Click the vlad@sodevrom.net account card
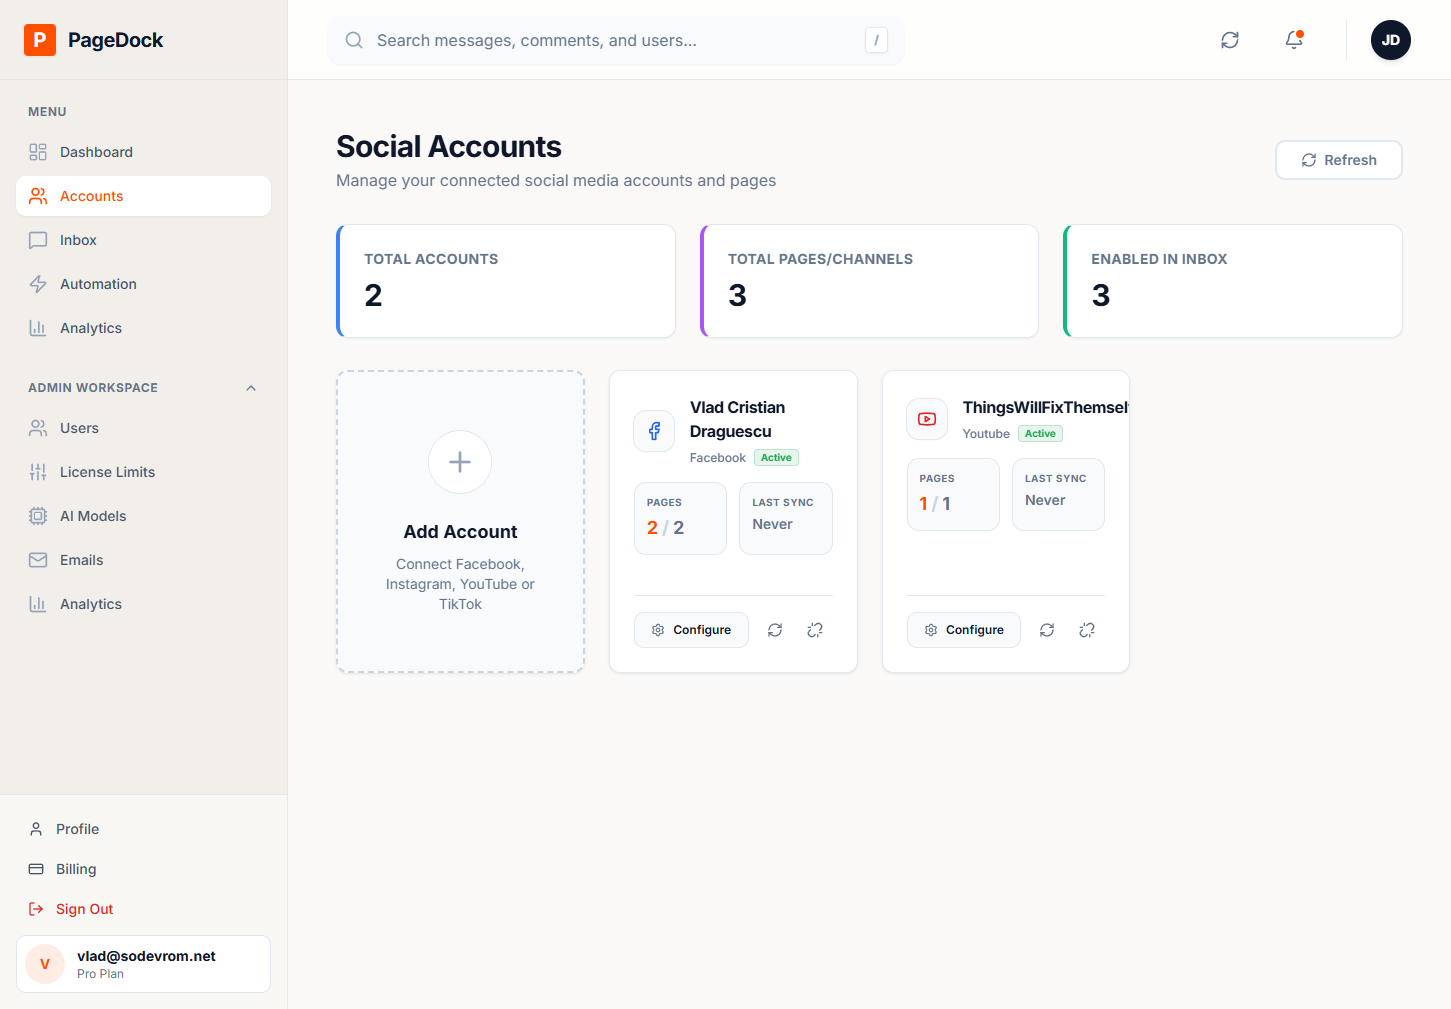 [x=143, y=964]
